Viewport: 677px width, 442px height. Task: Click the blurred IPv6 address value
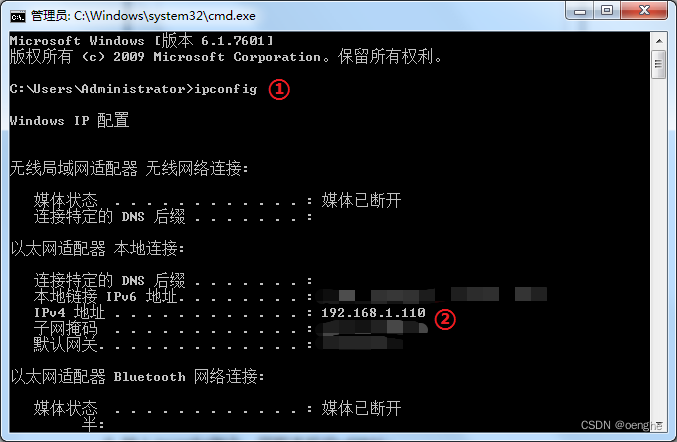click(x=432, y=295)
